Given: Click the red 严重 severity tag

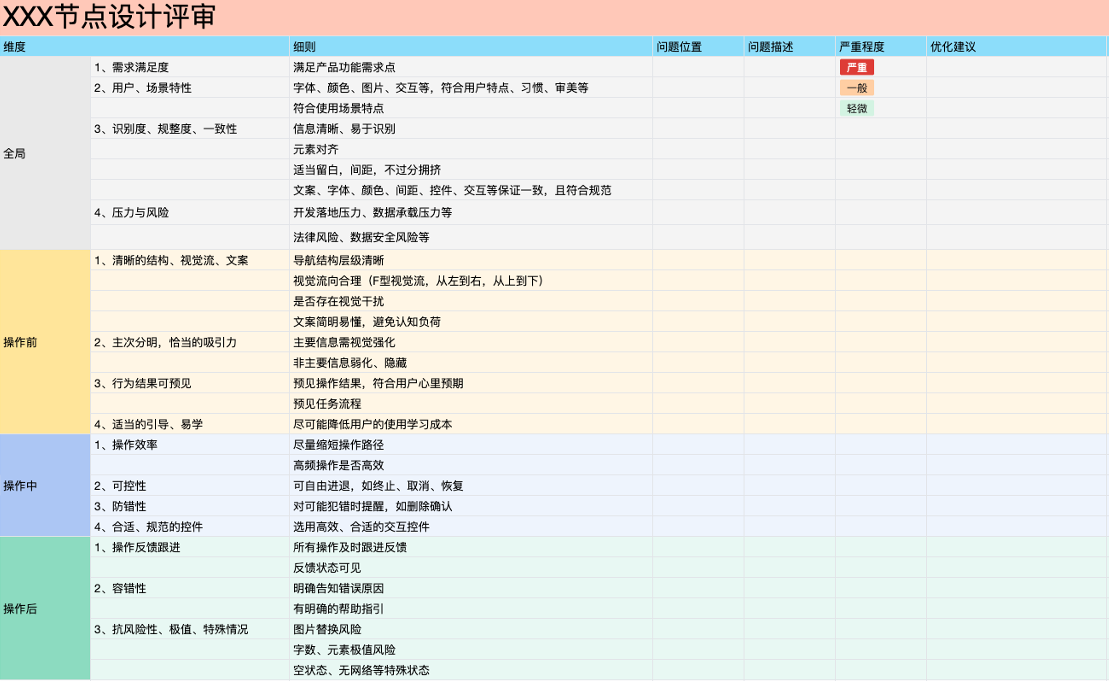Looking at the screenshot, I should [857, 67].
